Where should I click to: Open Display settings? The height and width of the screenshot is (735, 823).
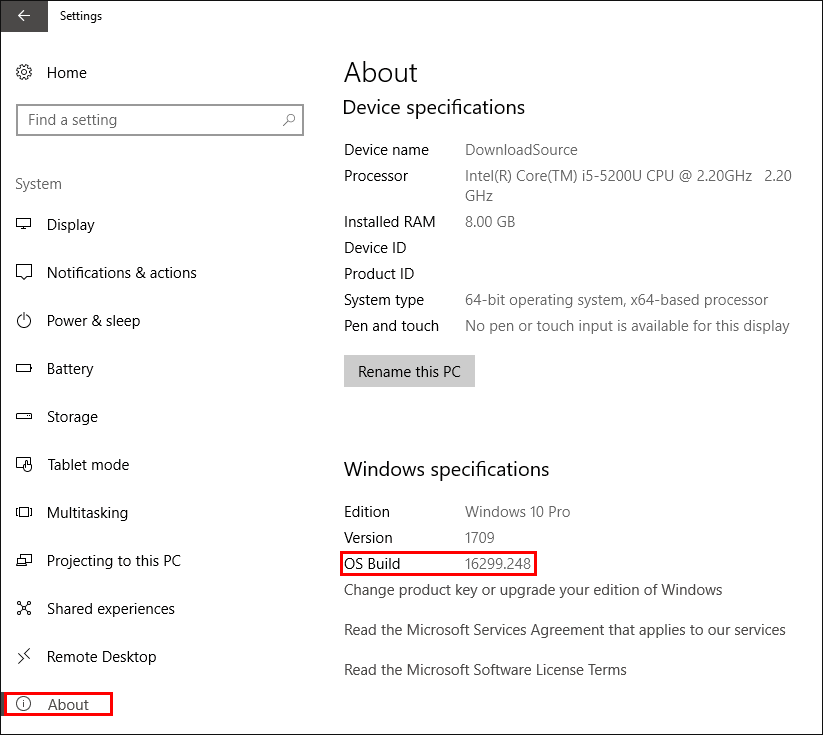pyautogui.click(x=71, y=225)
